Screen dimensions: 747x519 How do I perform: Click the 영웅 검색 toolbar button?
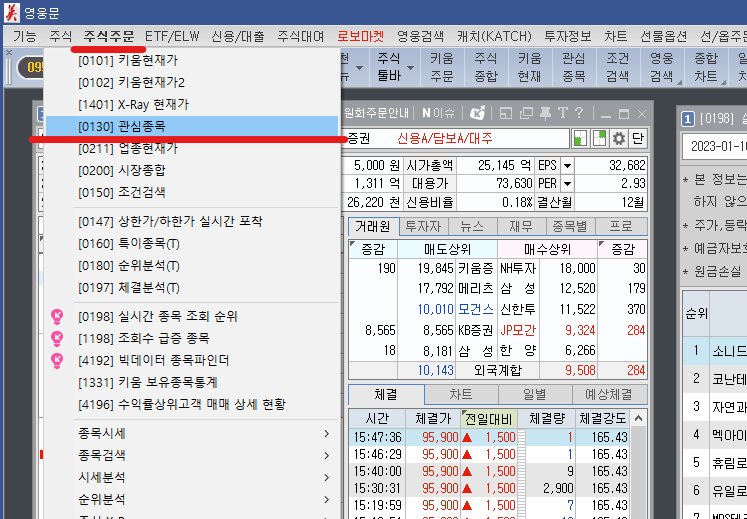click(662, 68)
